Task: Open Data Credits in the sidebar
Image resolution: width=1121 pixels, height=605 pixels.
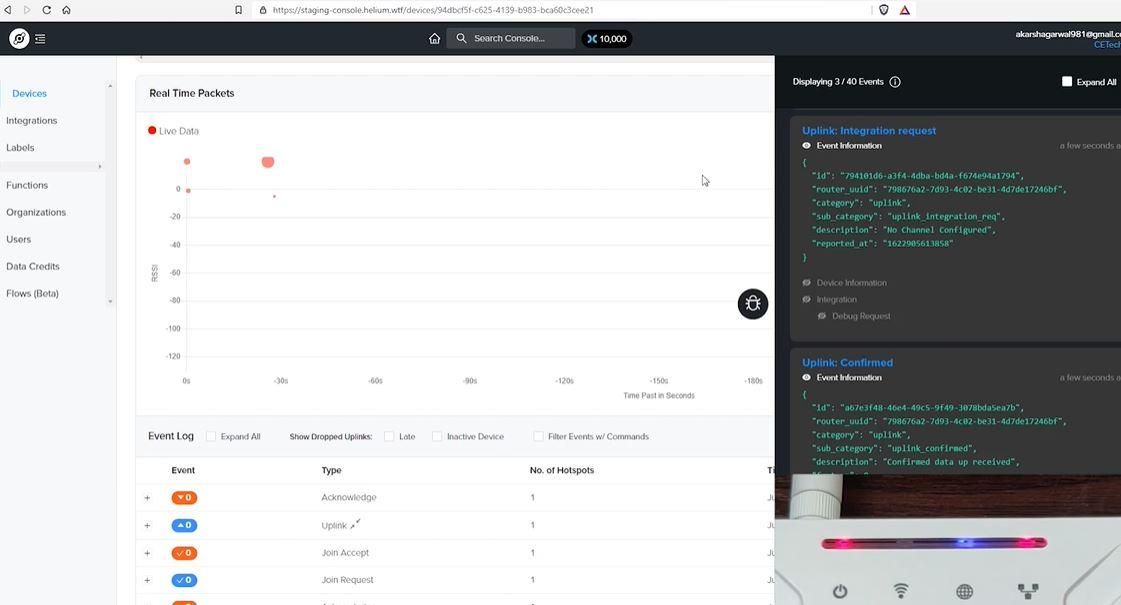Action: 33,266
